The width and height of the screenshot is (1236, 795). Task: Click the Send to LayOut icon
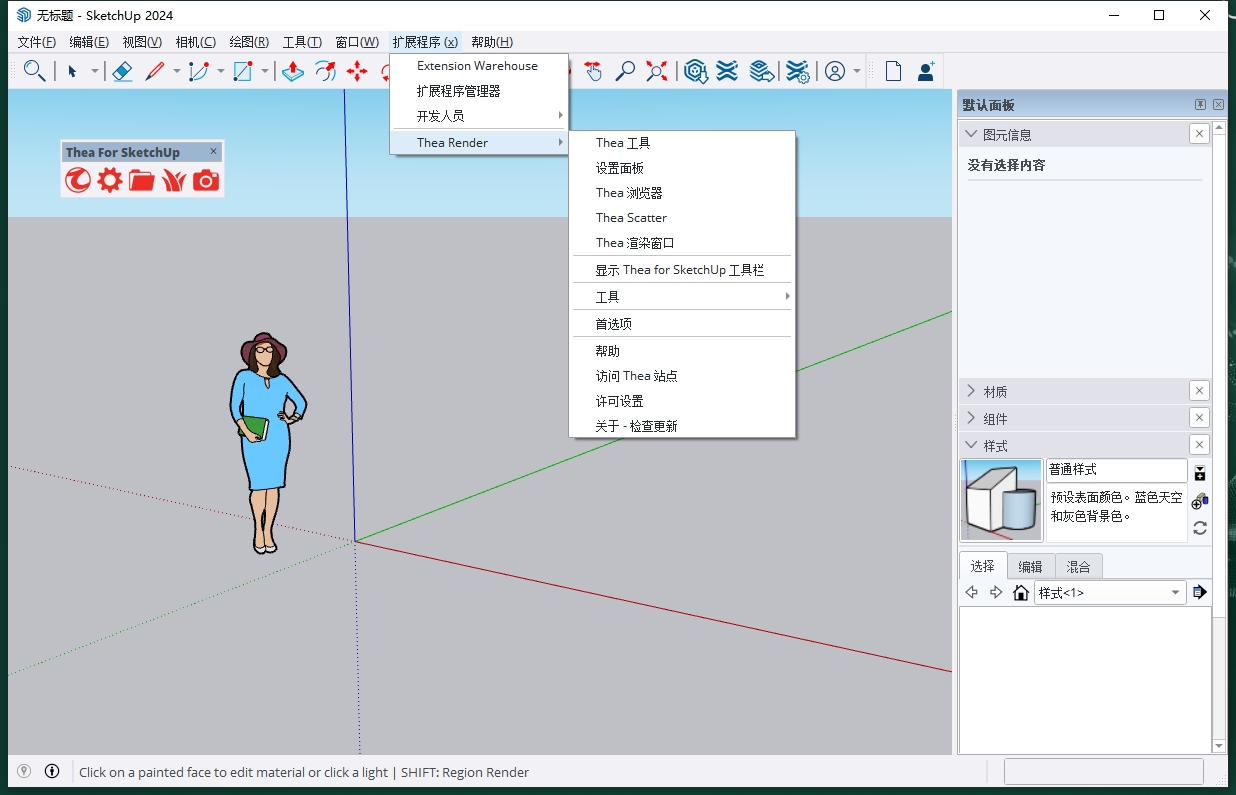(x=762, y=71)
